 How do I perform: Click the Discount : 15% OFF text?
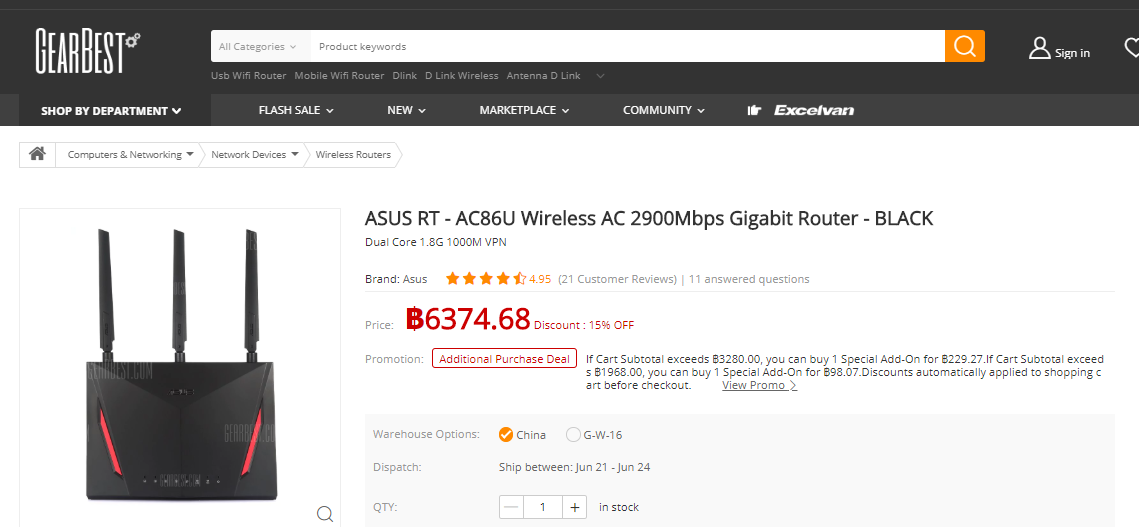(x=584, y=325)
